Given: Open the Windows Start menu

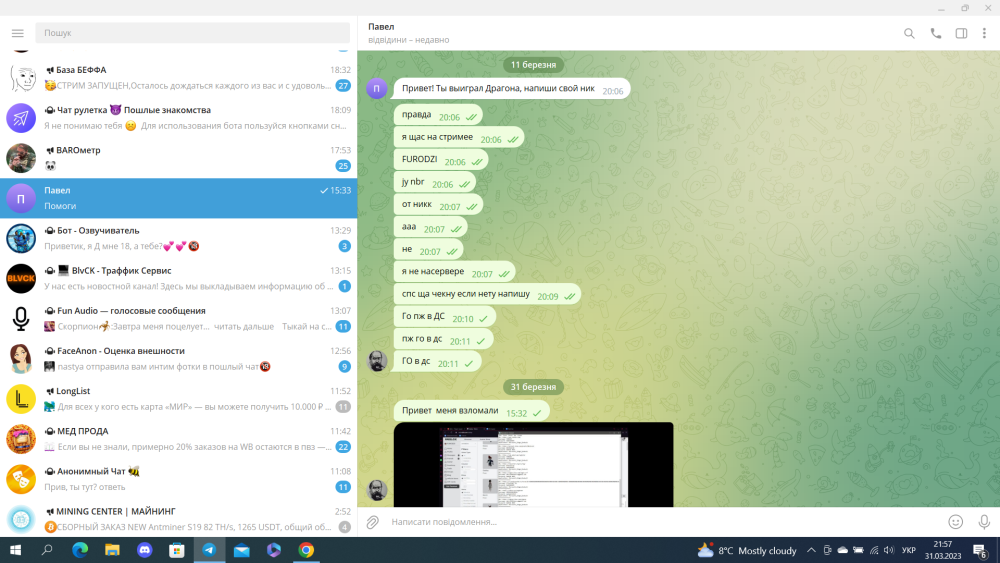Looking at the screenshot, I should click(15, 550).
